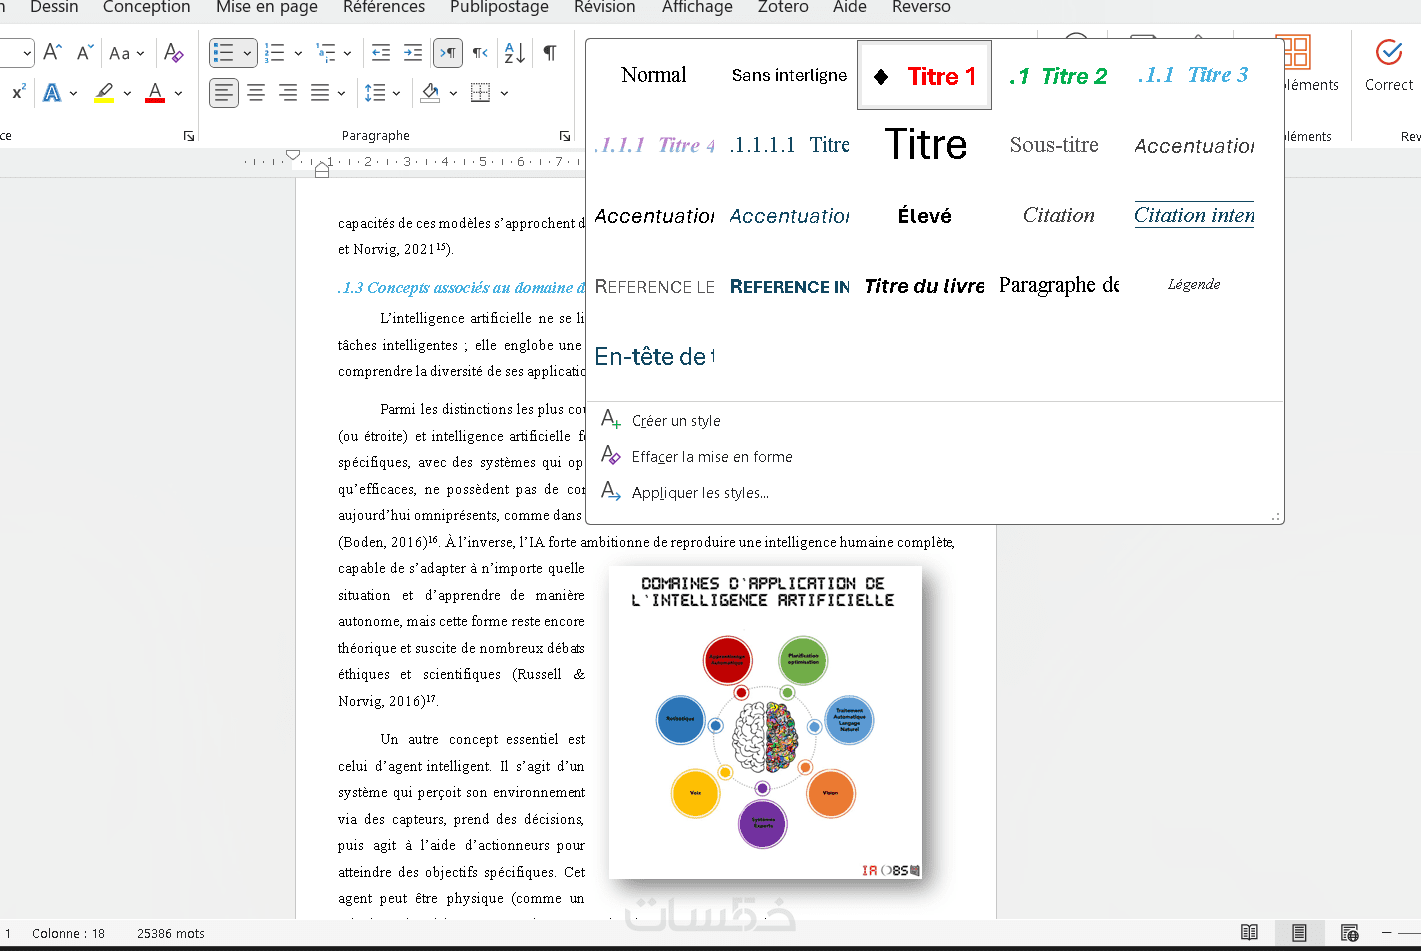Viewport: 1421px width, 951px height.
Task: Switch to Print Layout view
Action: (x=1299, y=933)
